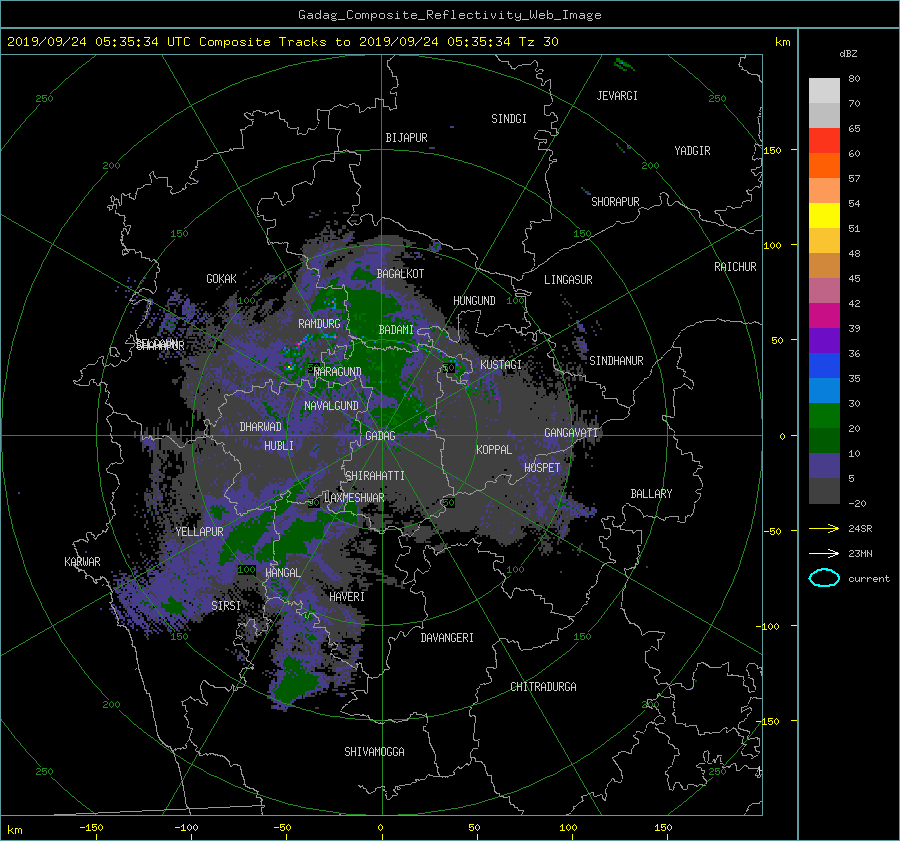Image resolution: width=900 pixels, height=841 pixels.
Task: Select the 54 dBZ yellow legend swatch
Action: (824, 215)
